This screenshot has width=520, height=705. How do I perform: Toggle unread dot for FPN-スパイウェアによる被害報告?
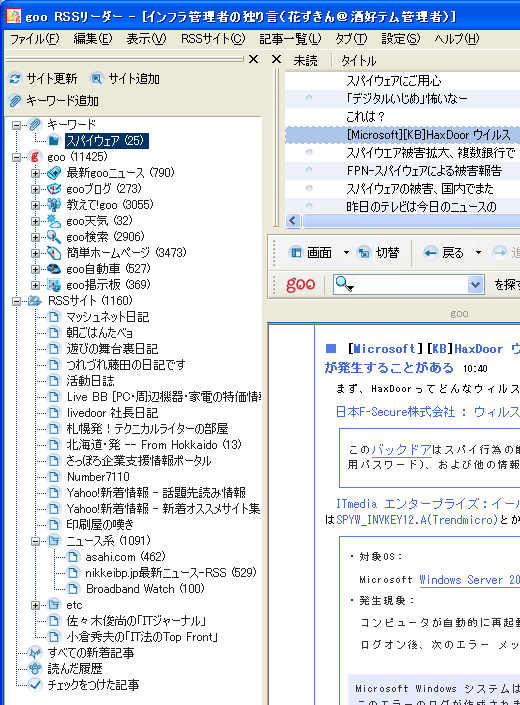(x=309, y=170)
